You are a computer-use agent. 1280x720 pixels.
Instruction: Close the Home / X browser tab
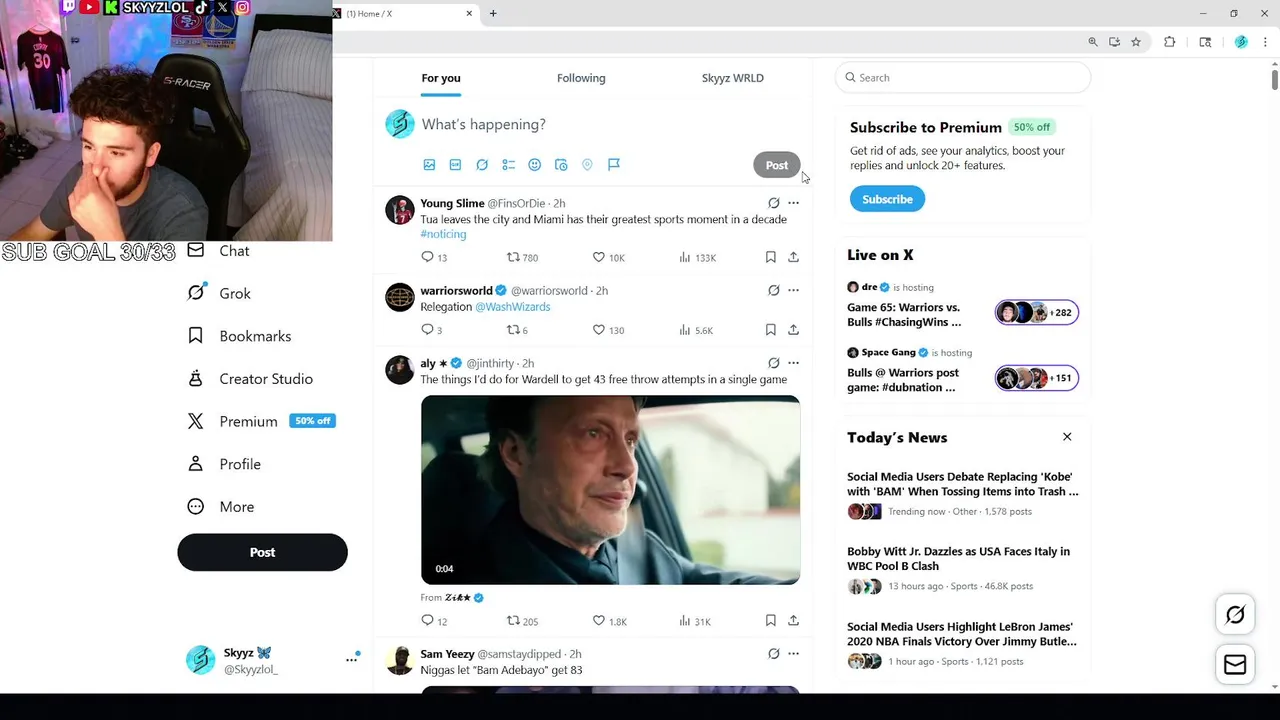[x=469, y=13]
